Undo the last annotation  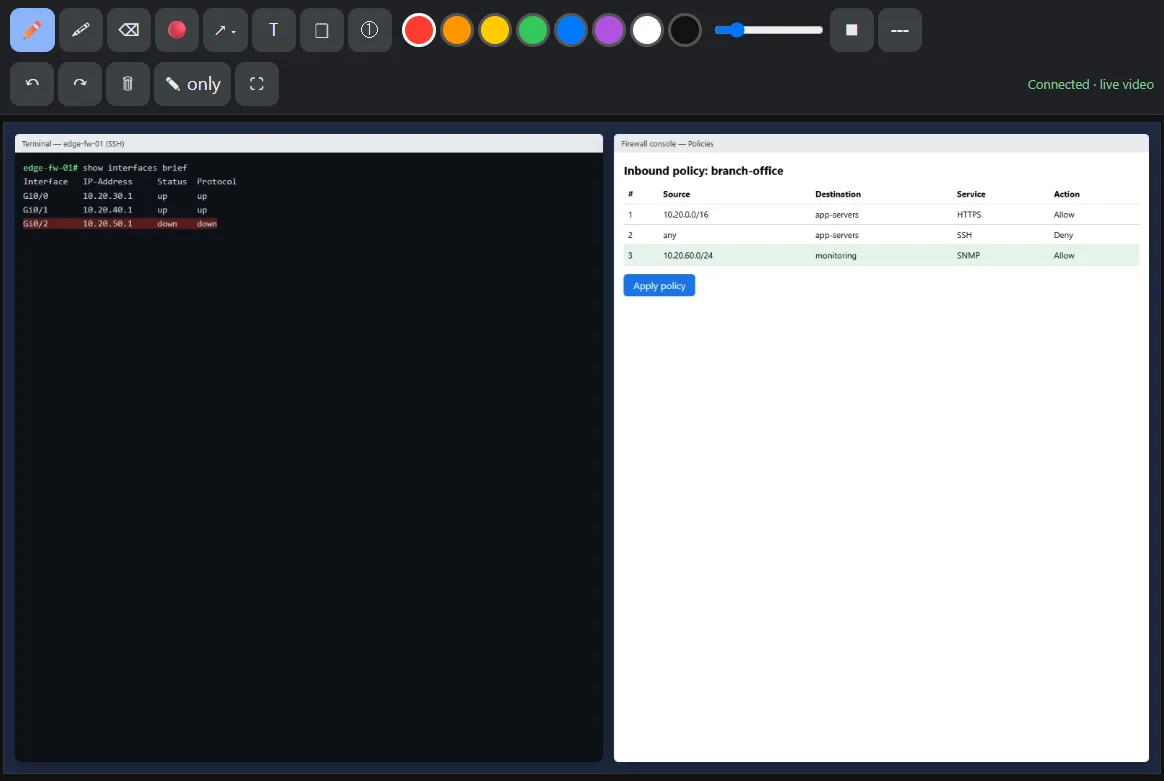[x=32, y=84]
